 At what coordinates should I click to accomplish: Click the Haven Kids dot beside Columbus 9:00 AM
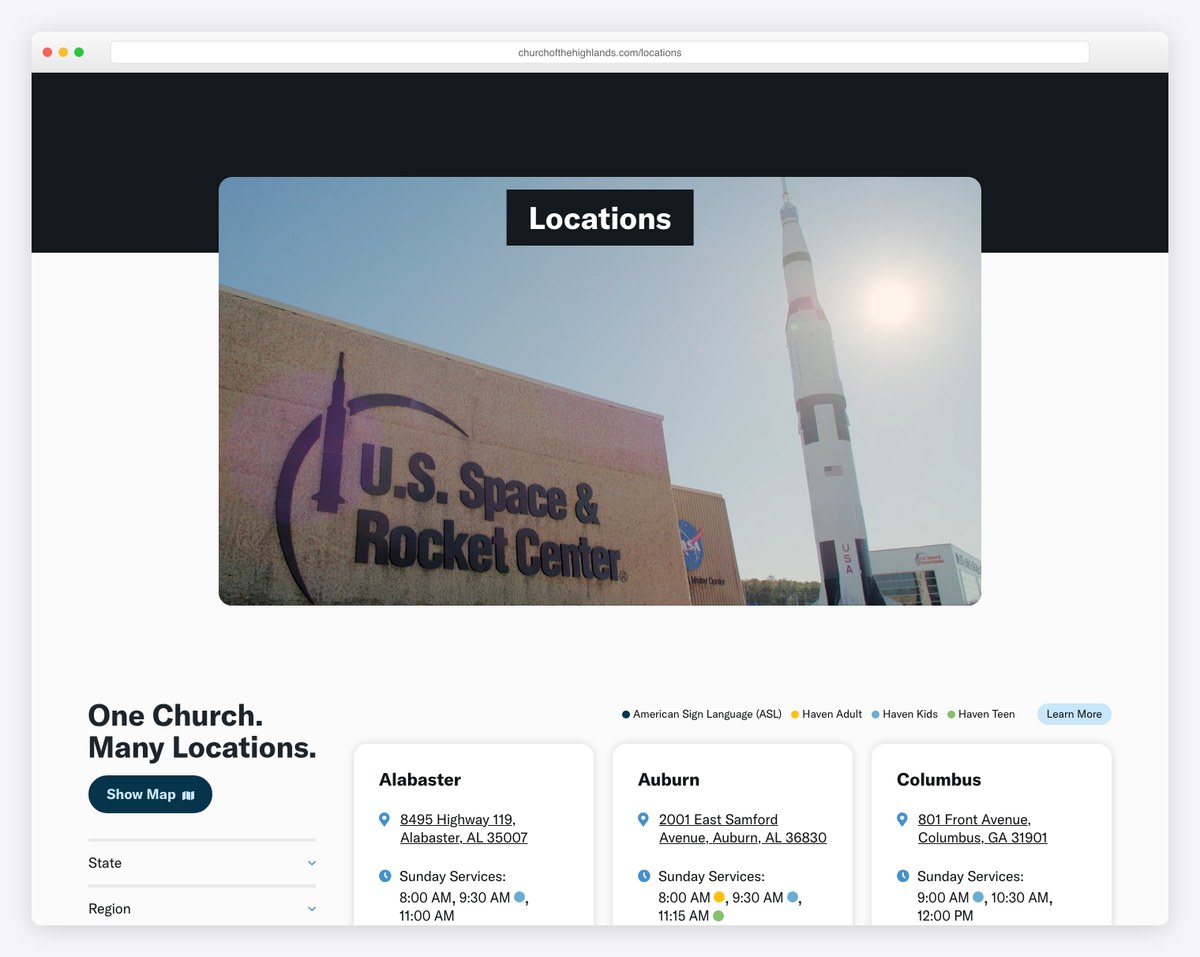pos(978,897)
